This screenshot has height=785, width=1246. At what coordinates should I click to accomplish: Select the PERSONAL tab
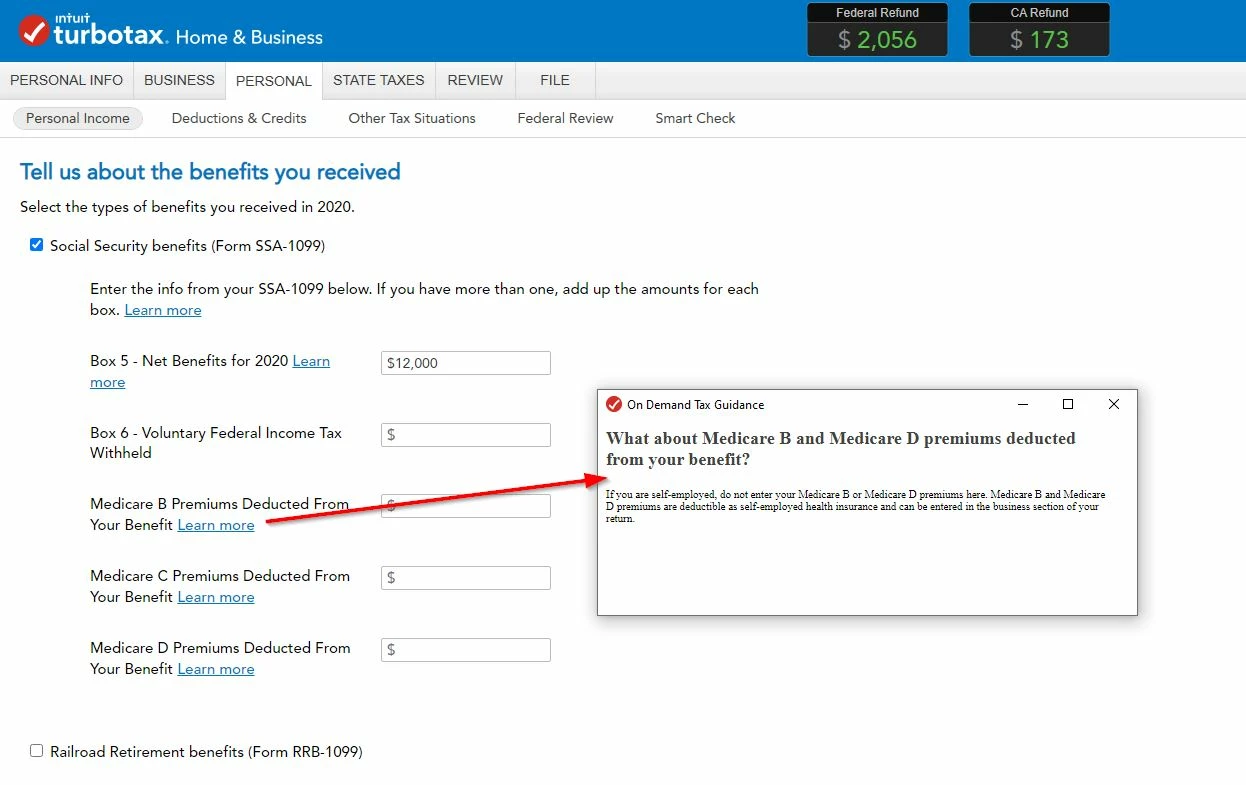pyautogui.click(x=274, y=81)
